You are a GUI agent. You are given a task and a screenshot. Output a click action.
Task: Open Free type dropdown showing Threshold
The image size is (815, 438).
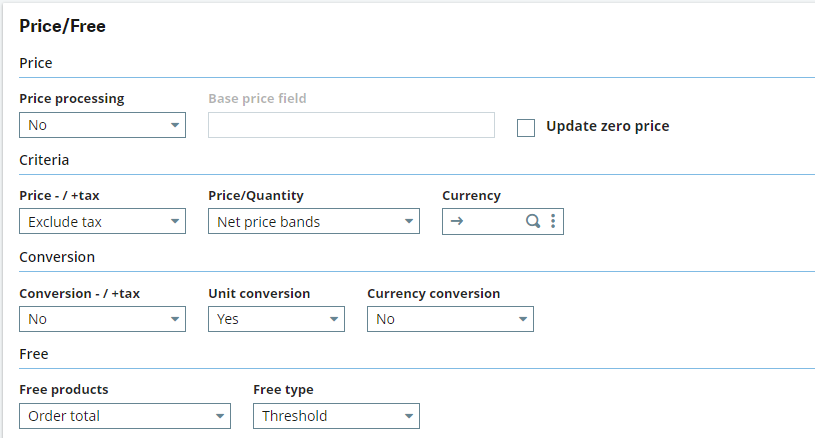click(336, 416)
